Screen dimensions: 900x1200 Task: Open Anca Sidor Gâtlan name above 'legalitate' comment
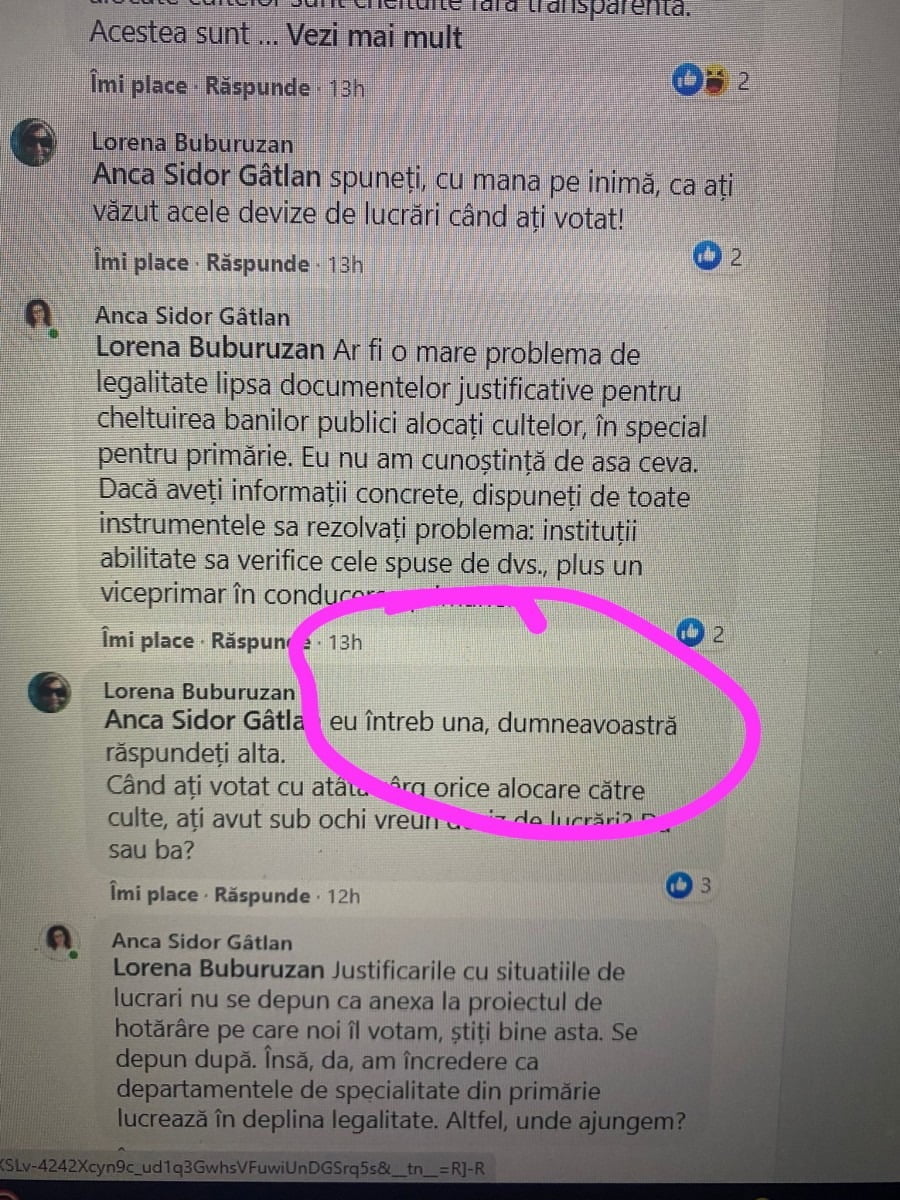click(193, 317)
